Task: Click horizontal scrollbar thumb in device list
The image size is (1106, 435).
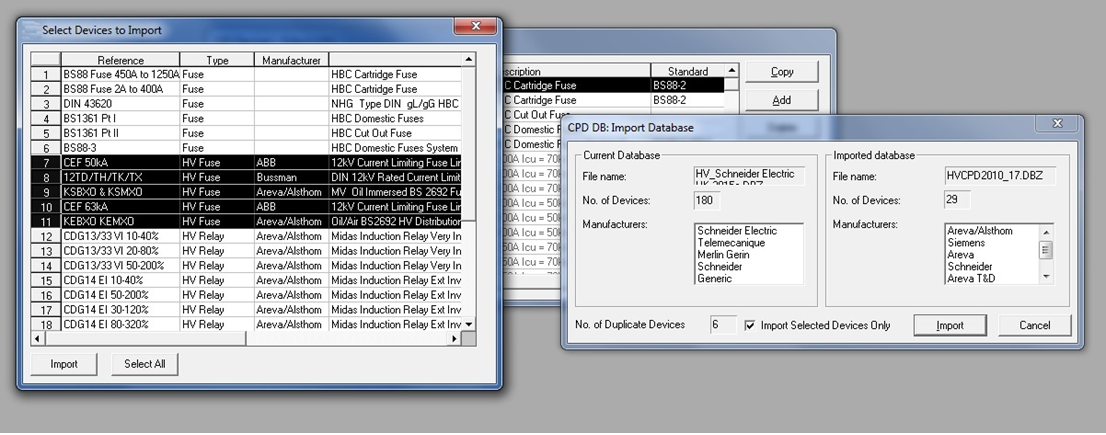Action: point(145,339)
